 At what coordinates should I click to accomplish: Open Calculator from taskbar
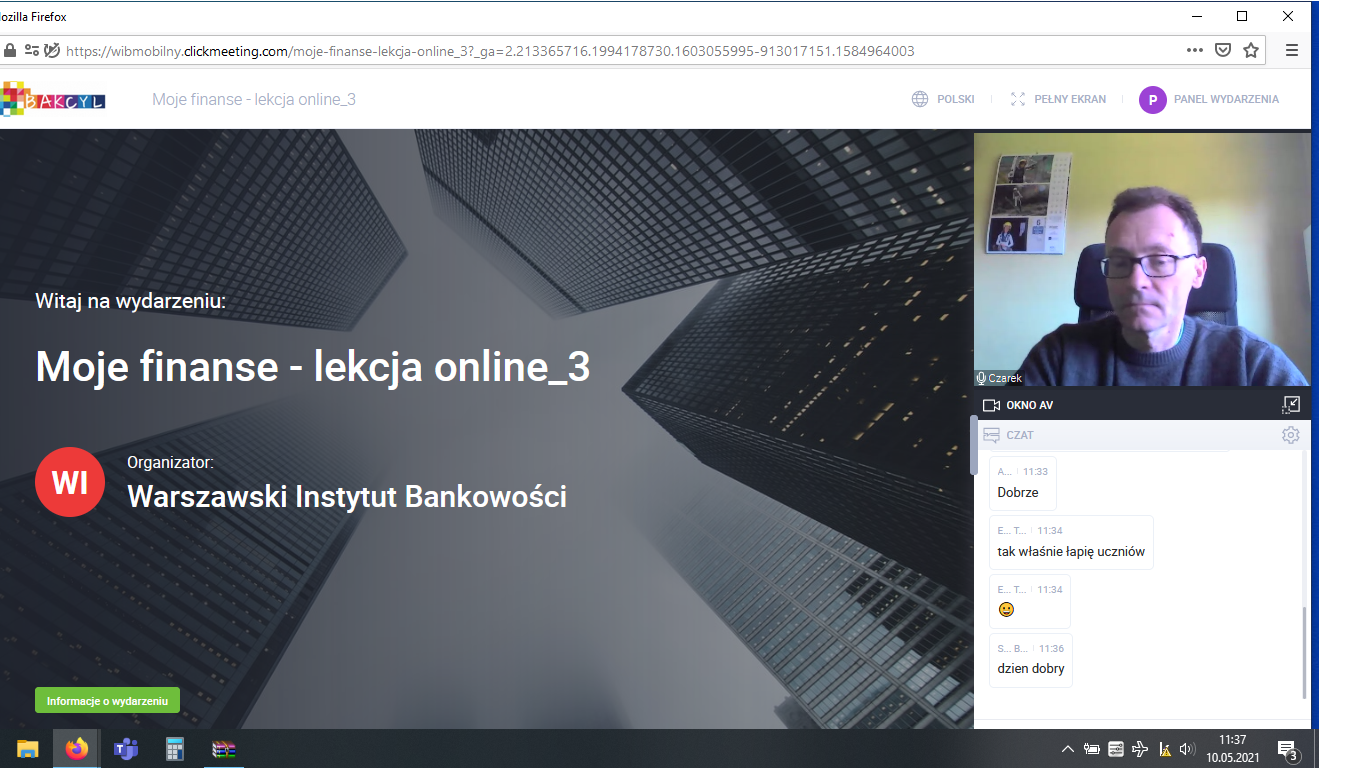coord(174,748)
